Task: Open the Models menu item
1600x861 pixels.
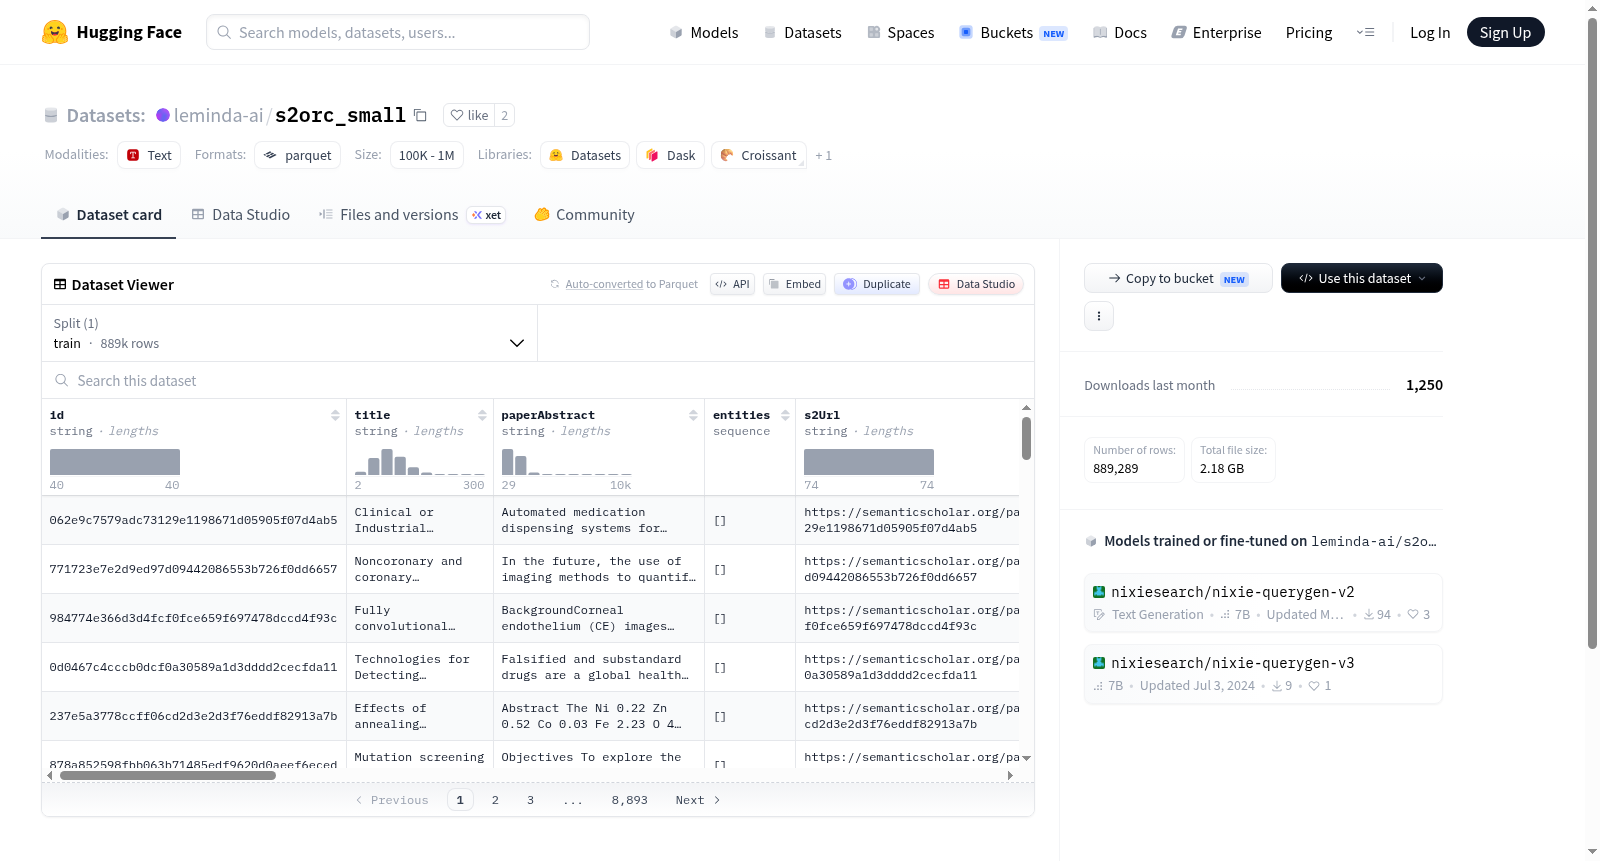Action: pyautogui.click(x=704, y=33)
